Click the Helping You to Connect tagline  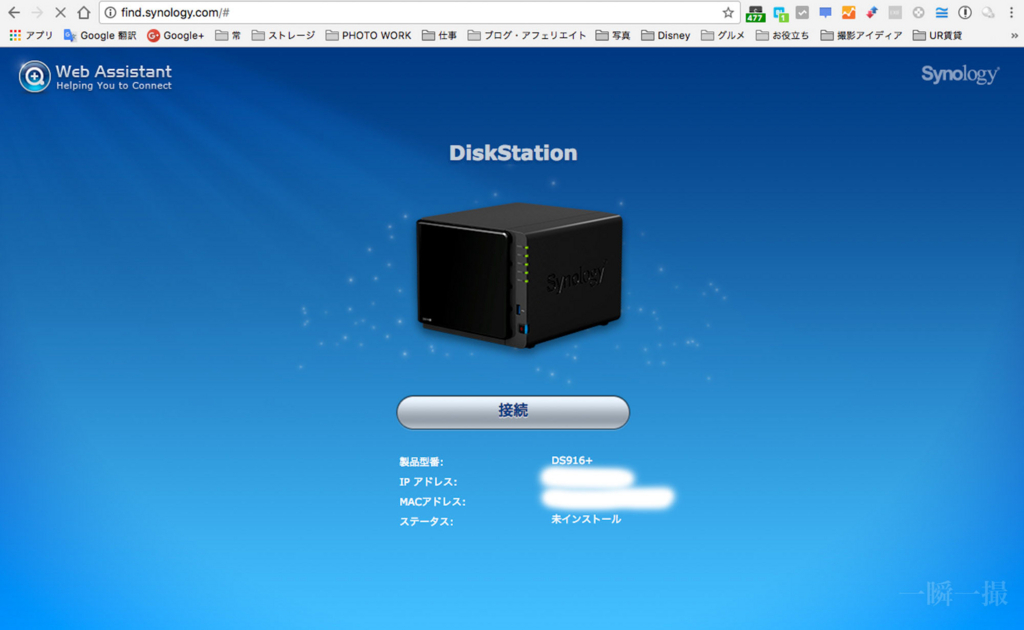point(114,86)
